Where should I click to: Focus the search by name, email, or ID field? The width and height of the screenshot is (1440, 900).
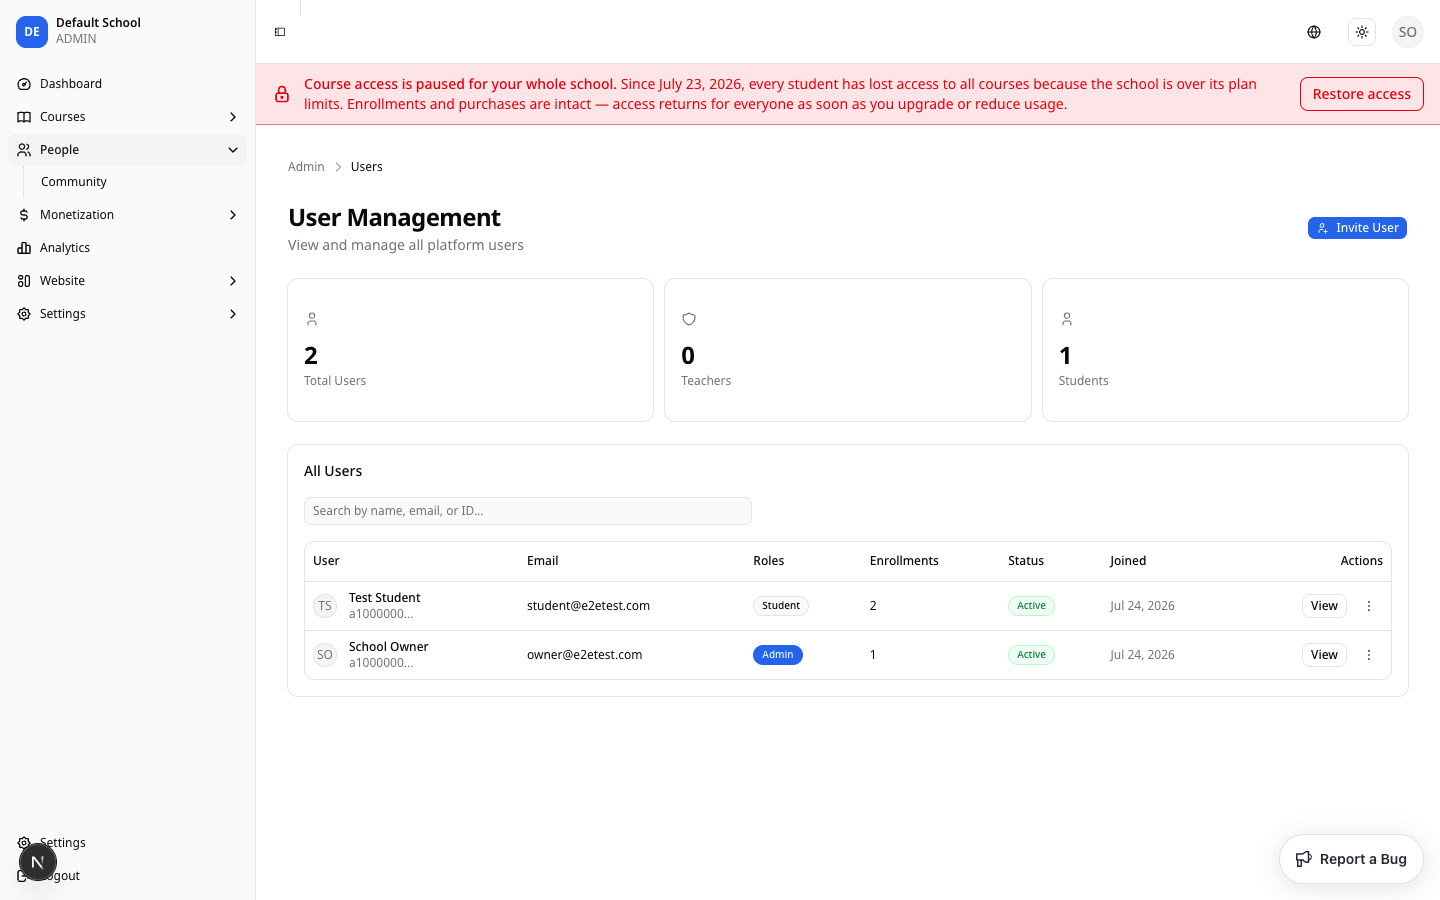(528, 511)
